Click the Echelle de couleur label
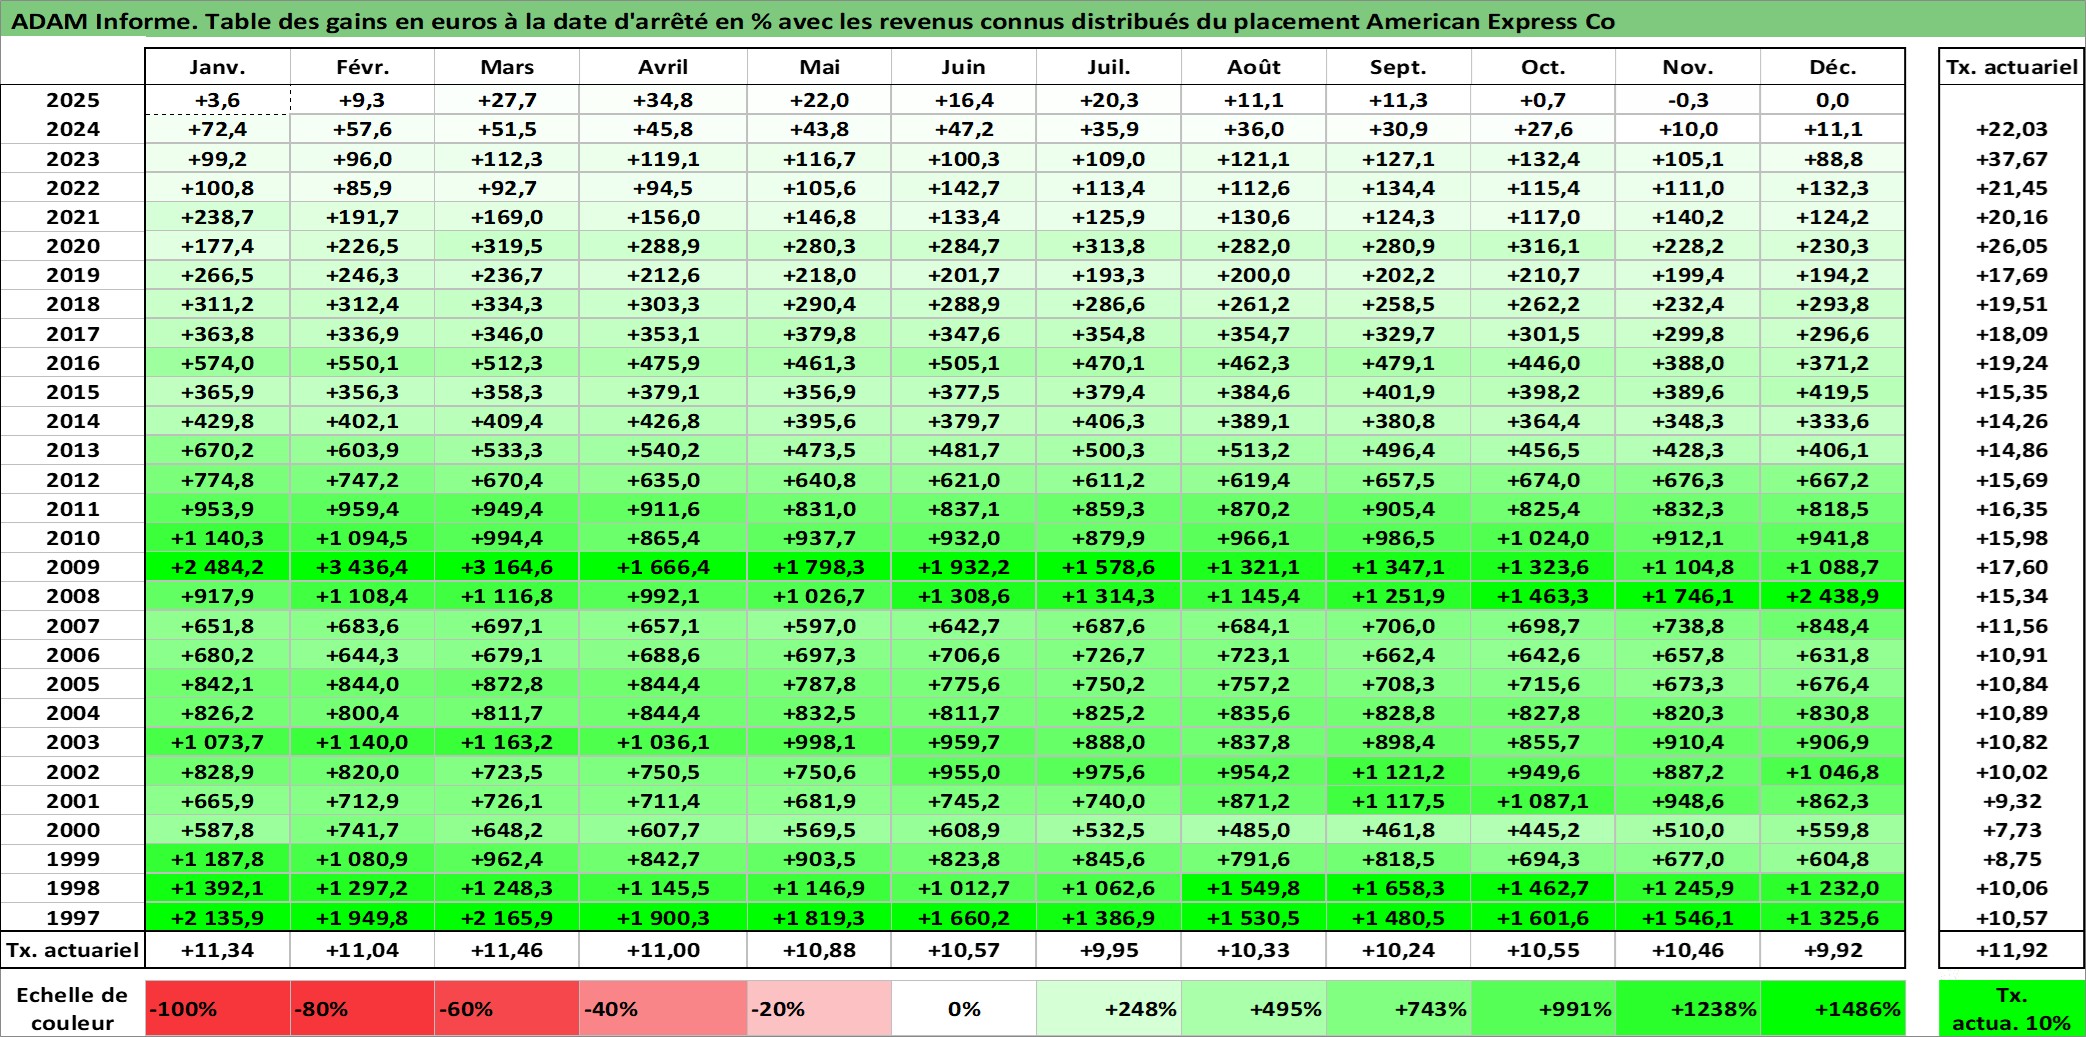 click(72, 1008)
